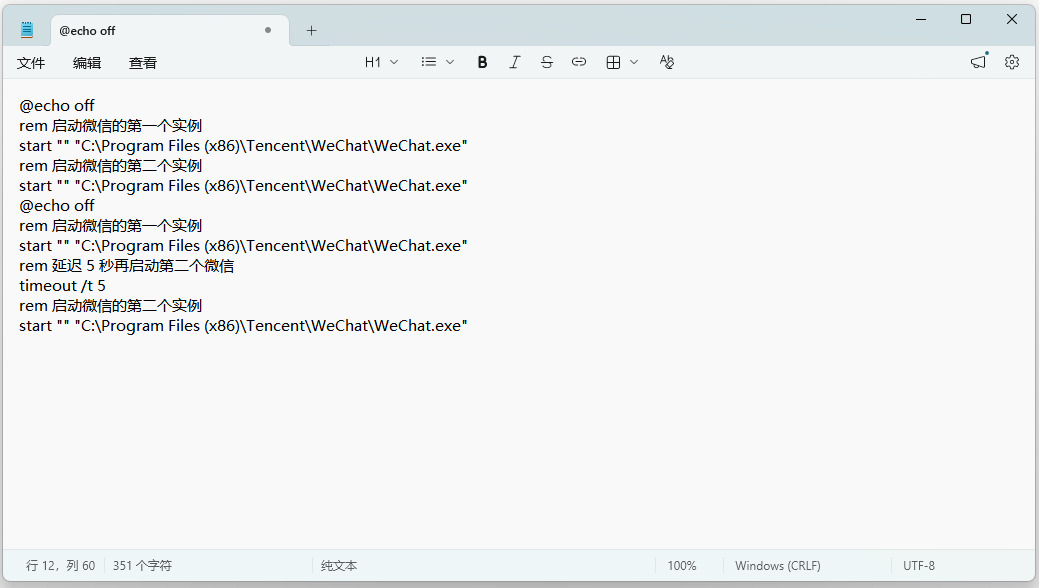1039x588 pixels.
Task: Click the UTF-8 encoding indicator
Action: pyautogui.click(x=919, y=565)
